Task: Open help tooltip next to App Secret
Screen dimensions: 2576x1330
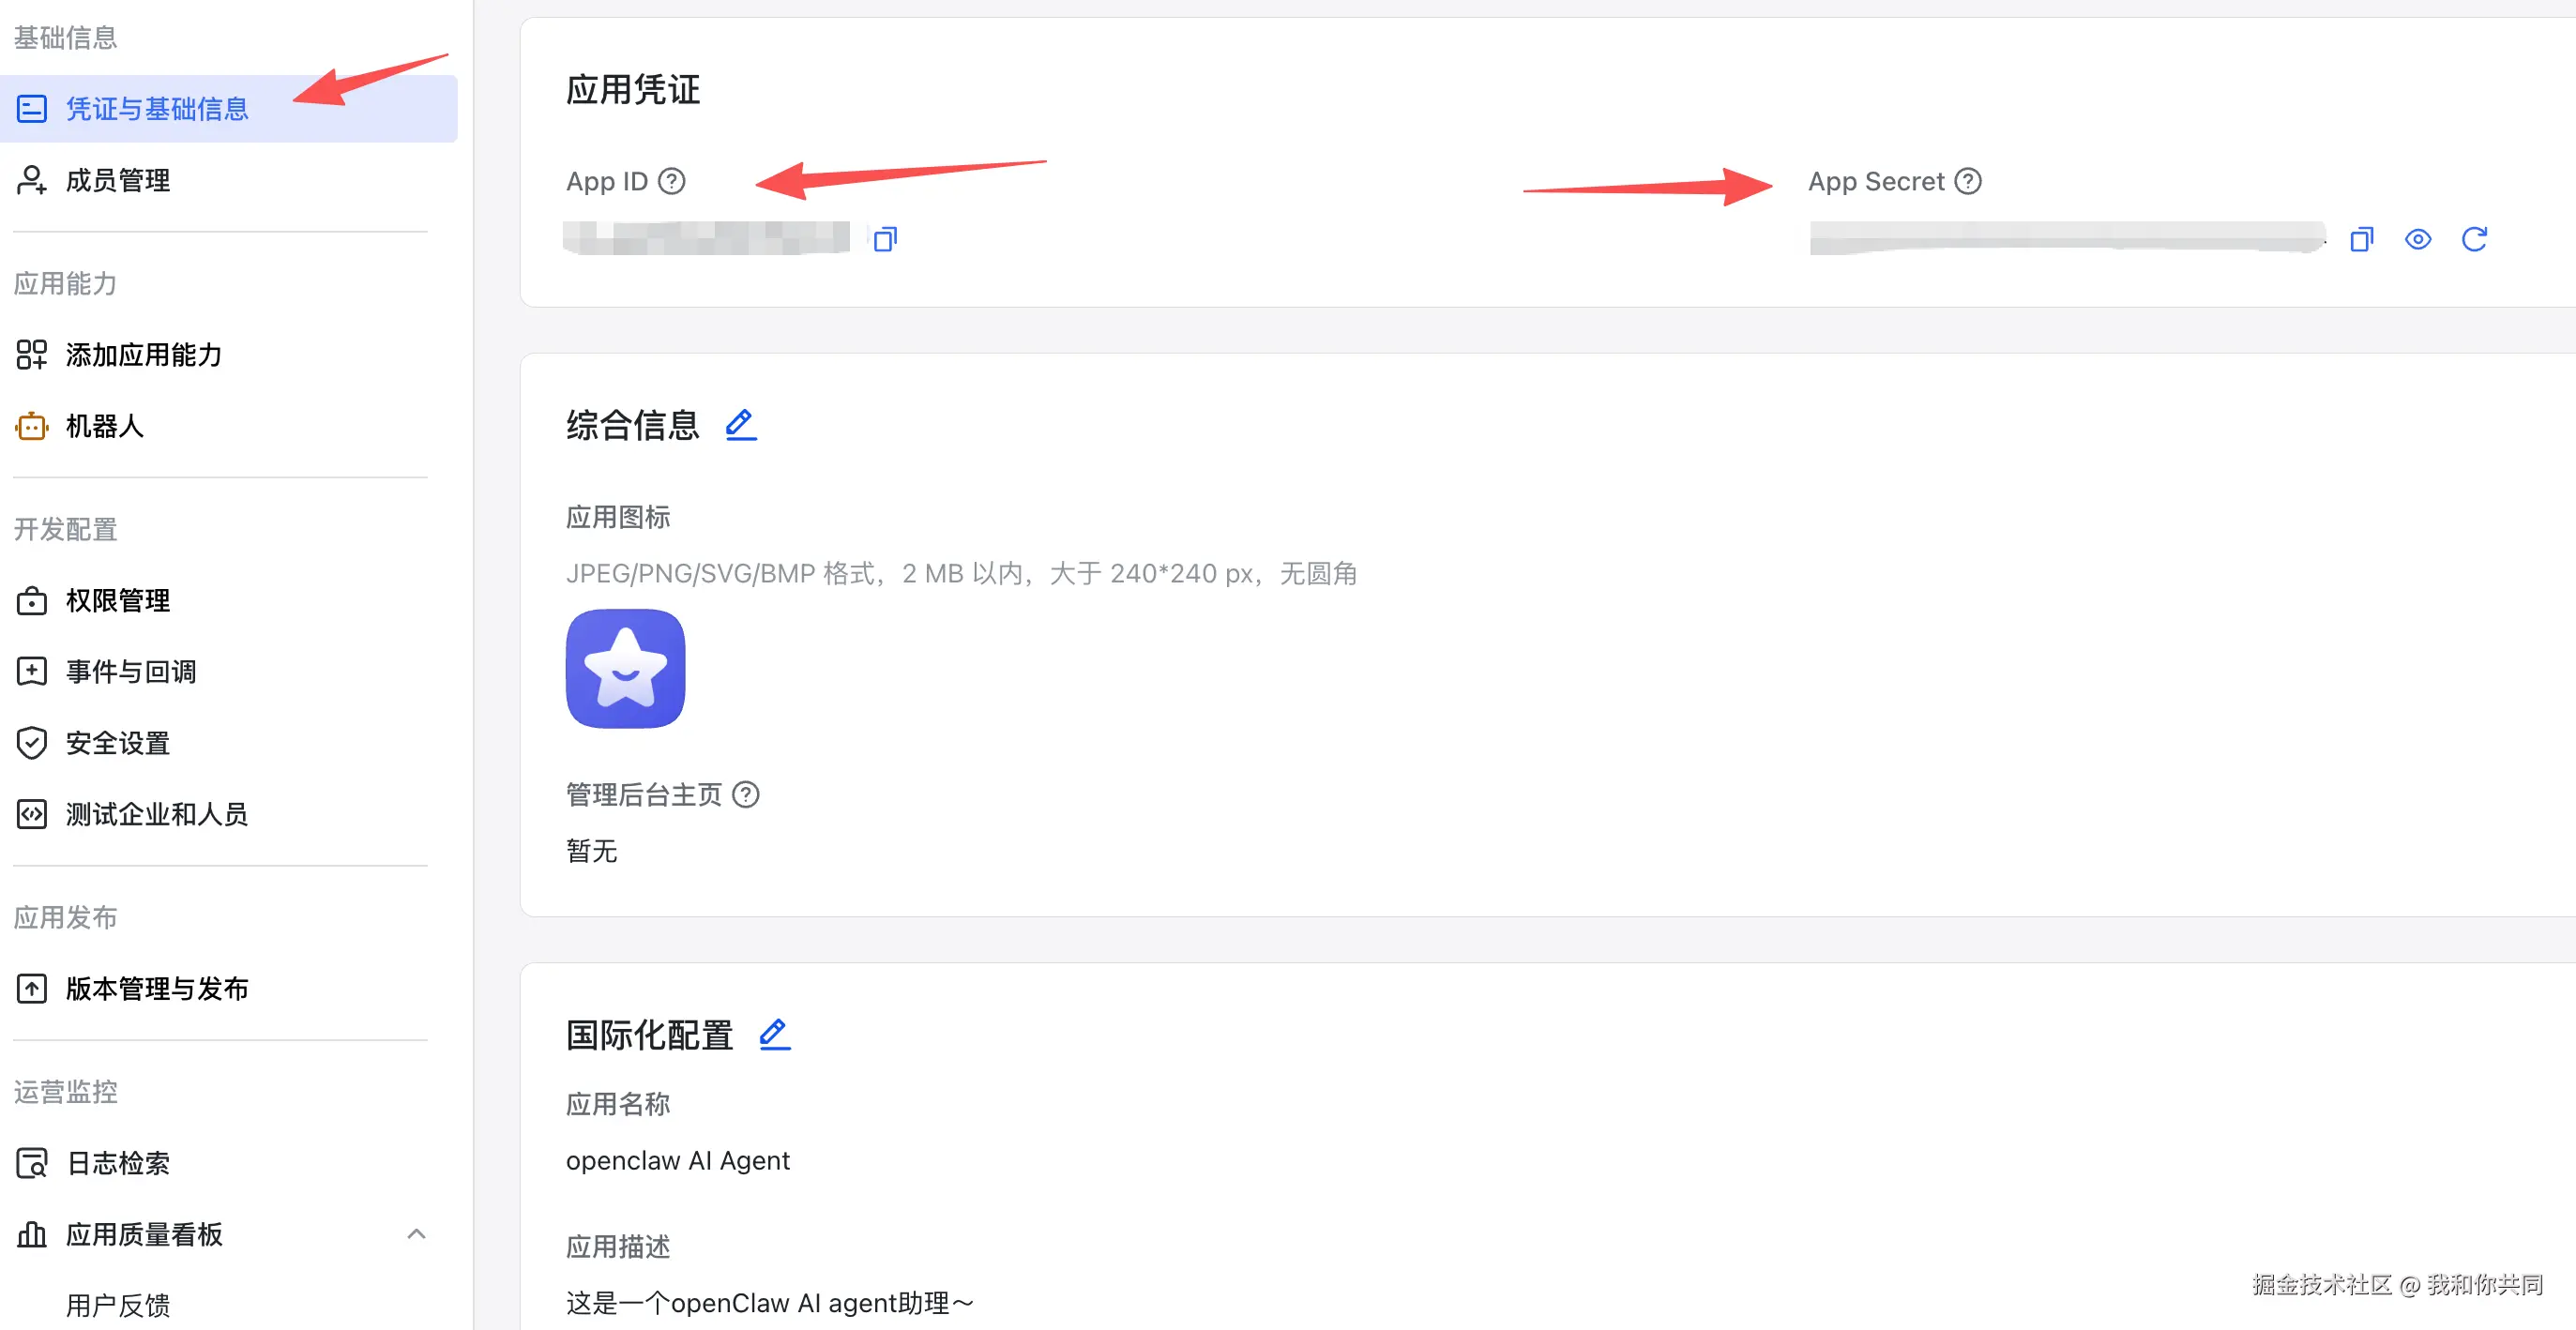Action: point(1968,181)
